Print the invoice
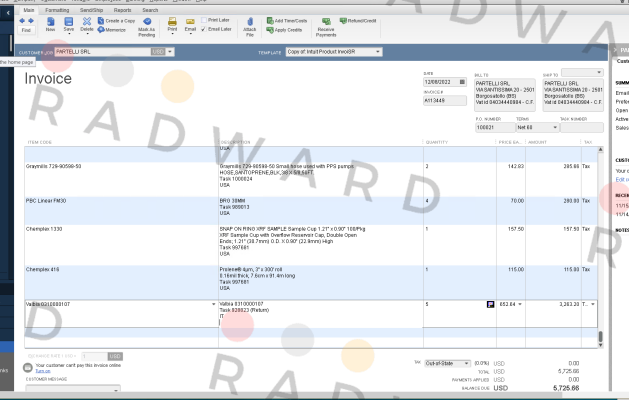629x400 pixels. click(x=172, y=24)
